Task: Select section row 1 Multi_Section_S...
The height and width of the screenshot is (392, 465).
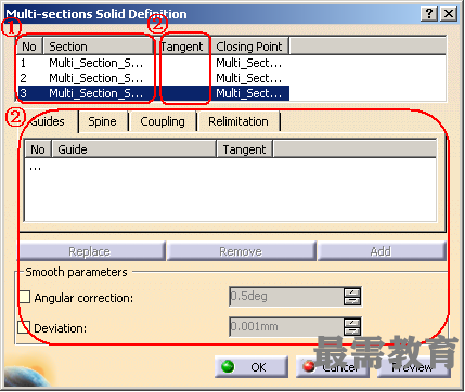Action: (153, 63)
